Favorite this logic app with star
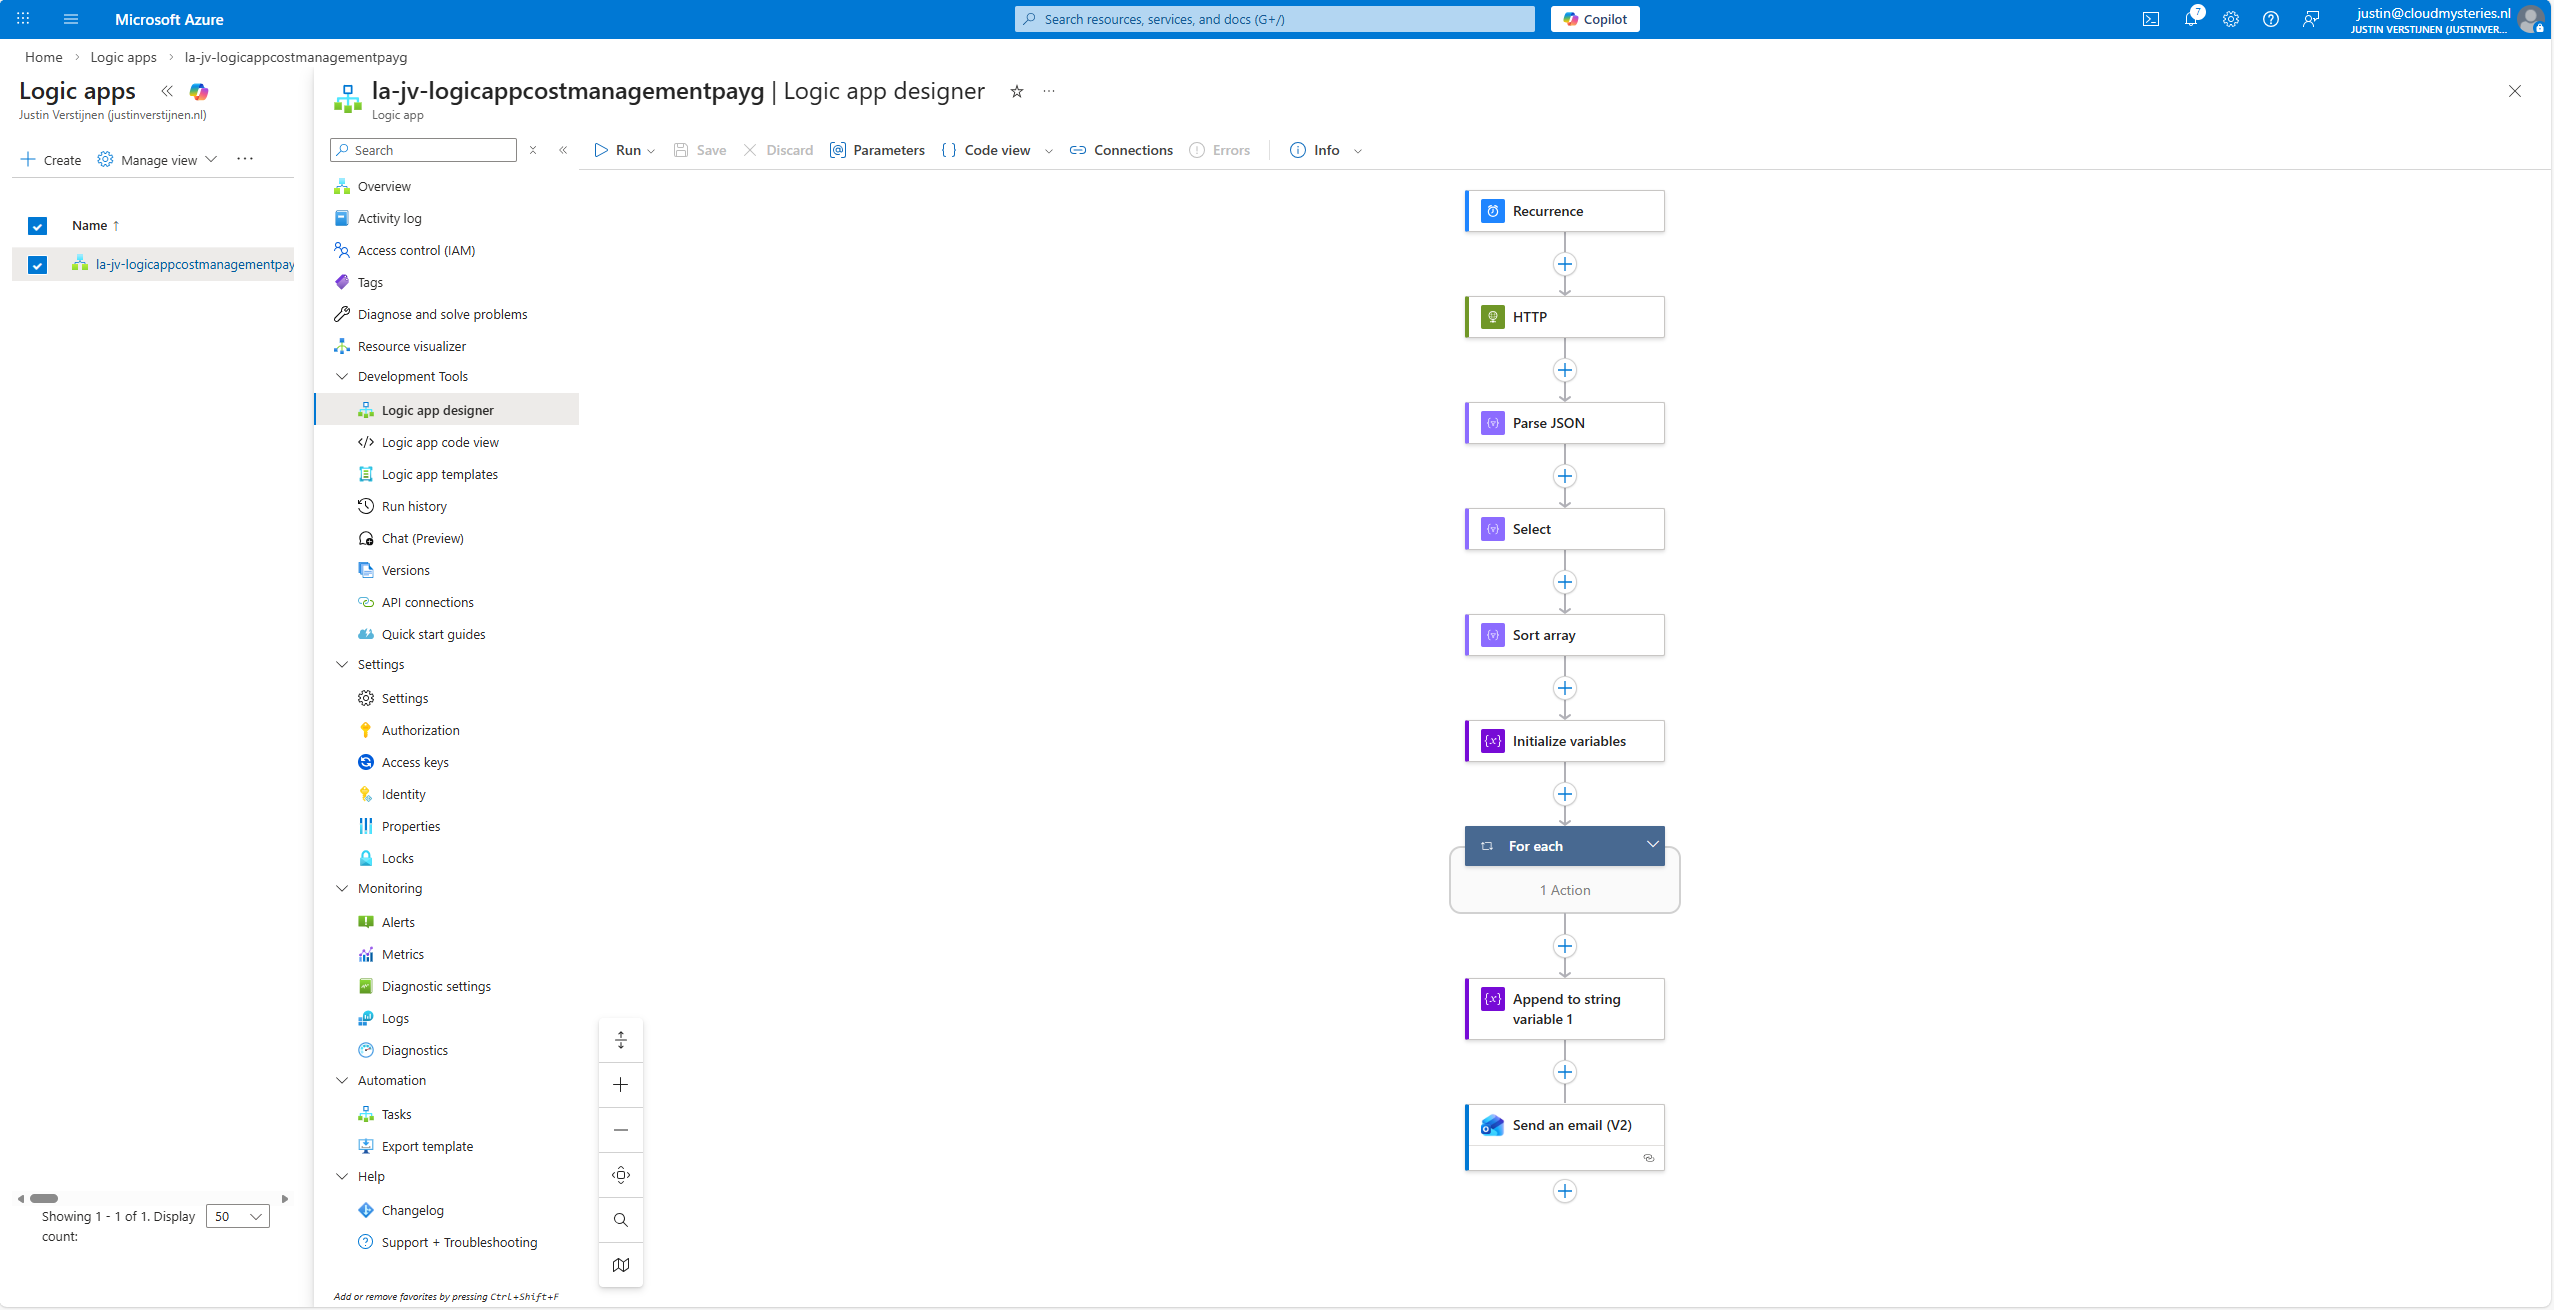The image size is (2554, 1310). tap(1016, 91)
